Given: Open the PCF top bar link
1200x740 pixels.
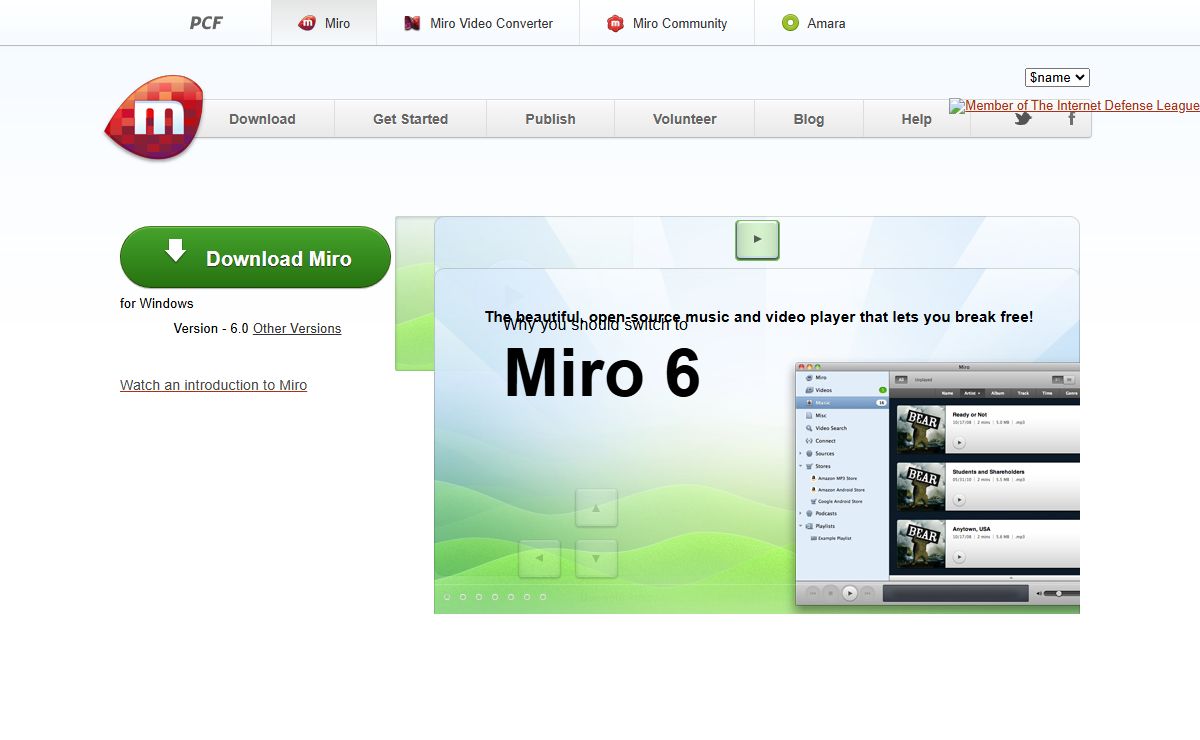Looking at the screenshot, I should [x=206, y=23].
